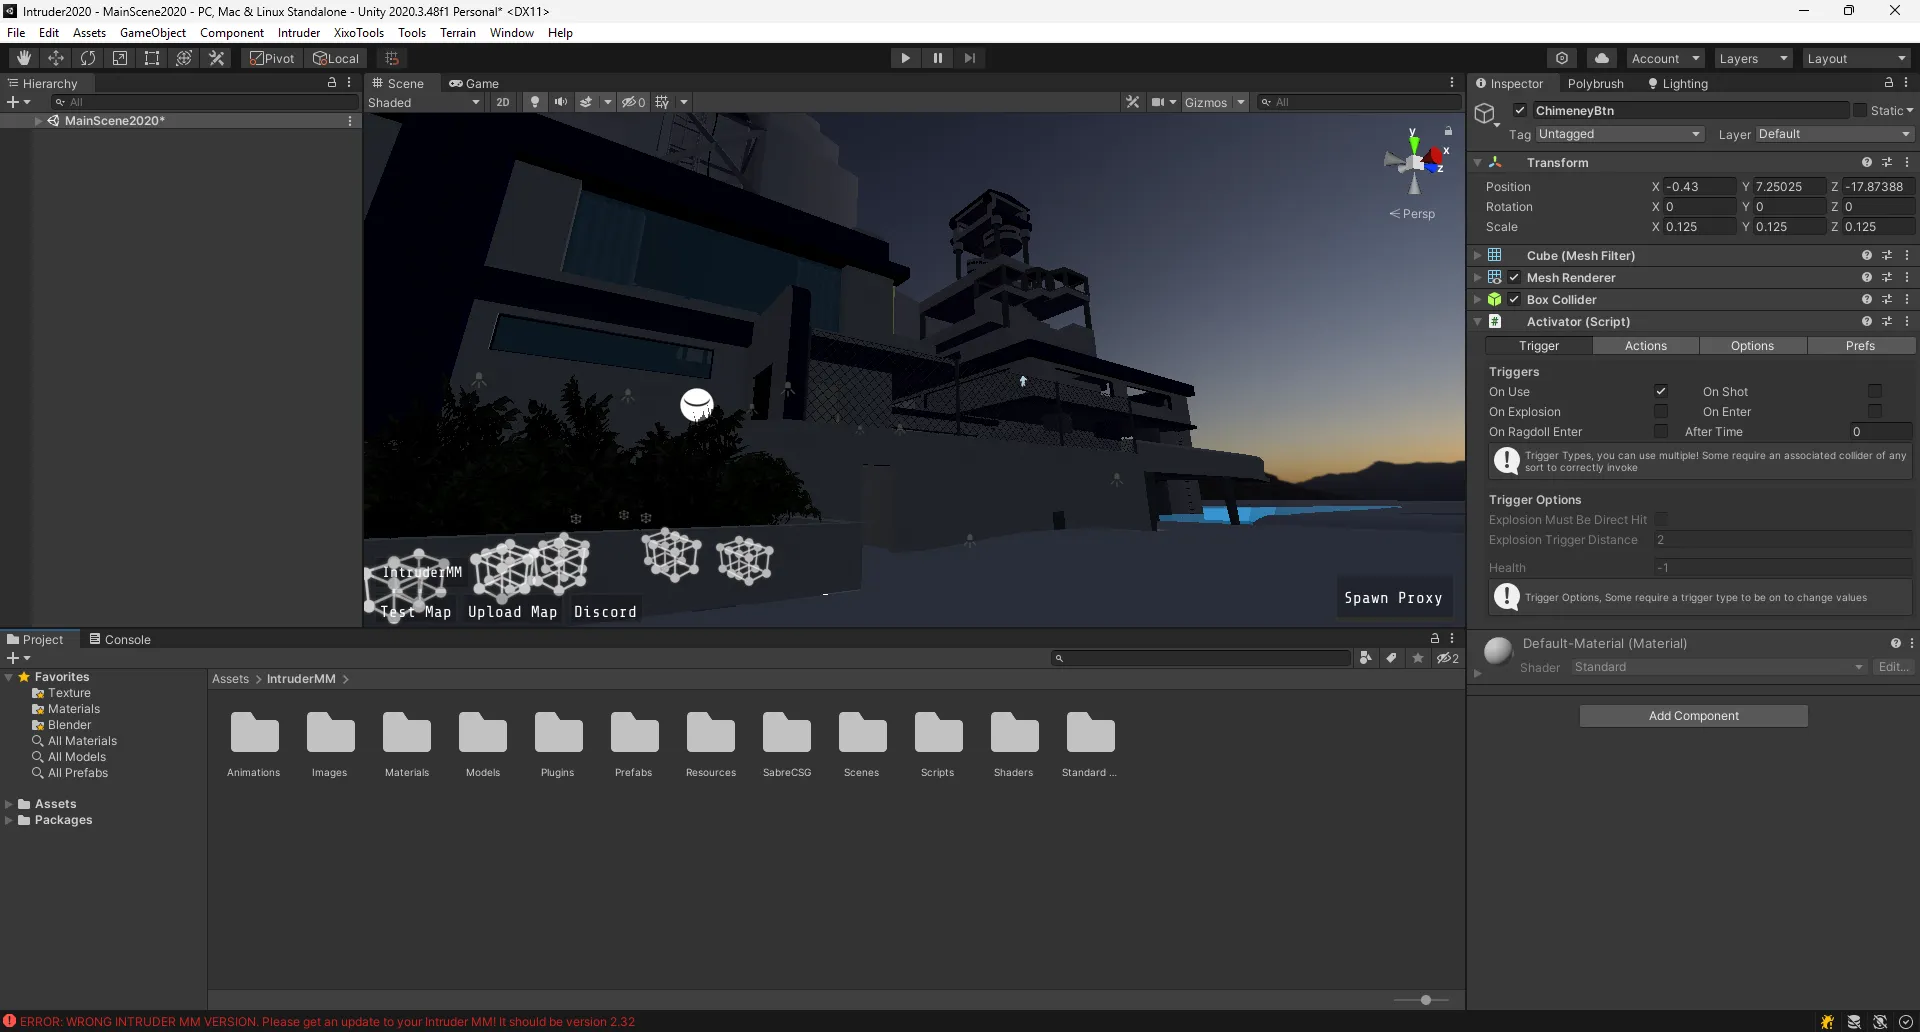Screen dimensions: 1920x1032
Task: Enable the On Shot trigger checkbox
Action: pos(1876,391)
